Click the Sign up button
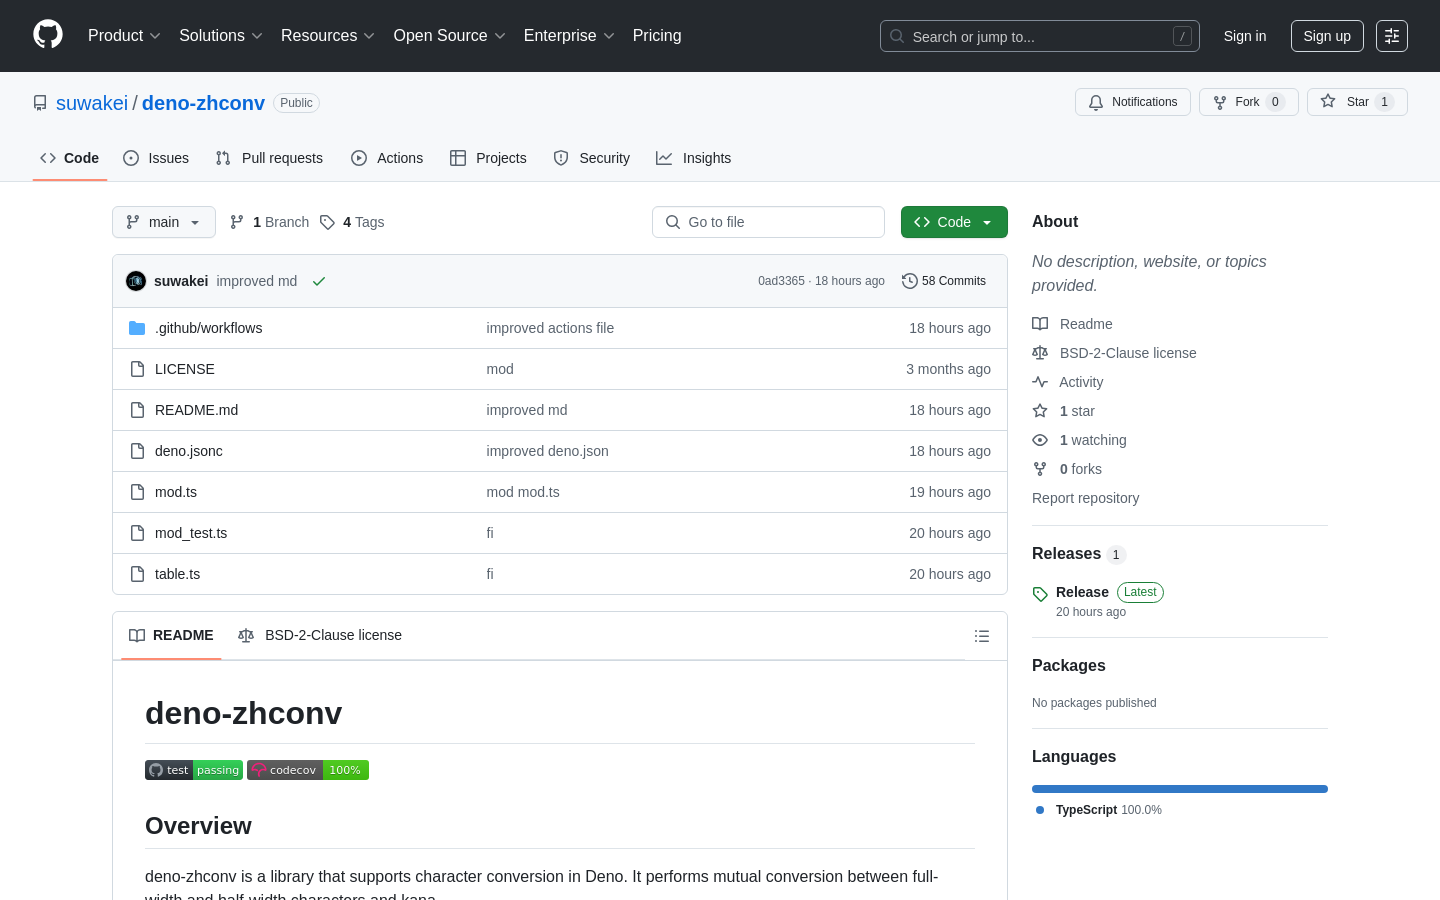This screenshot has width=1440, height=900. [x=1327, y=36]
